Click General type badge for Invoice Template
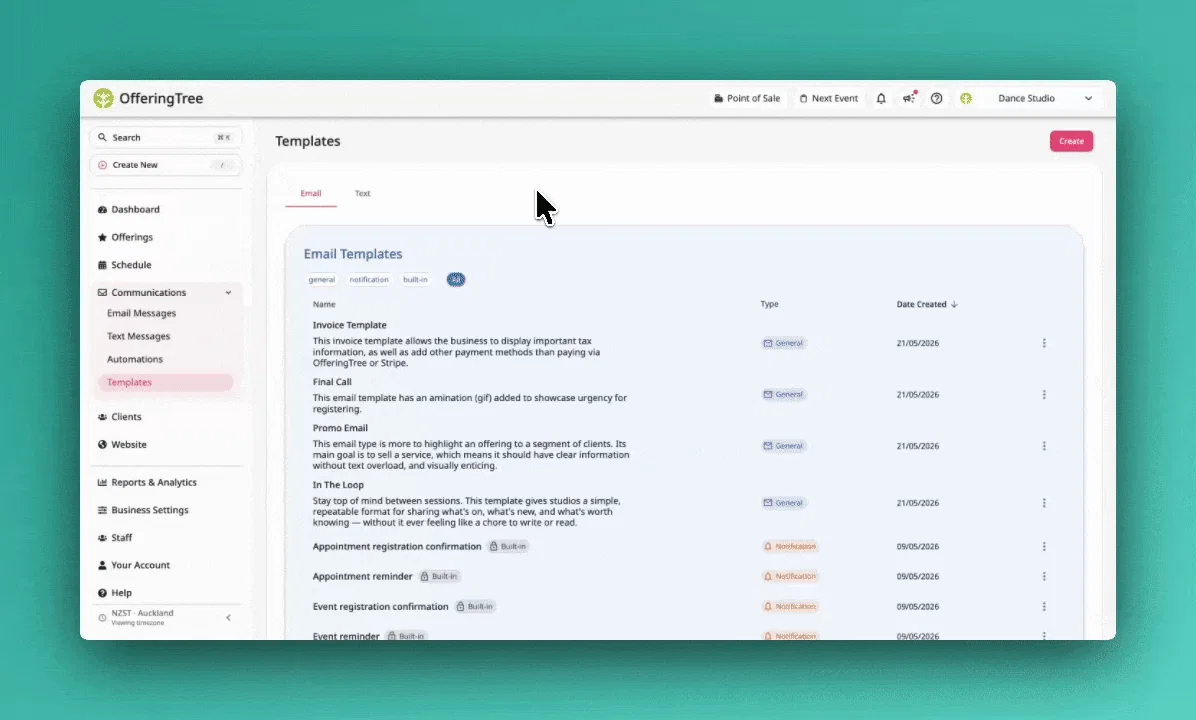The image size is (1196, 720). [x=783, y=343]
